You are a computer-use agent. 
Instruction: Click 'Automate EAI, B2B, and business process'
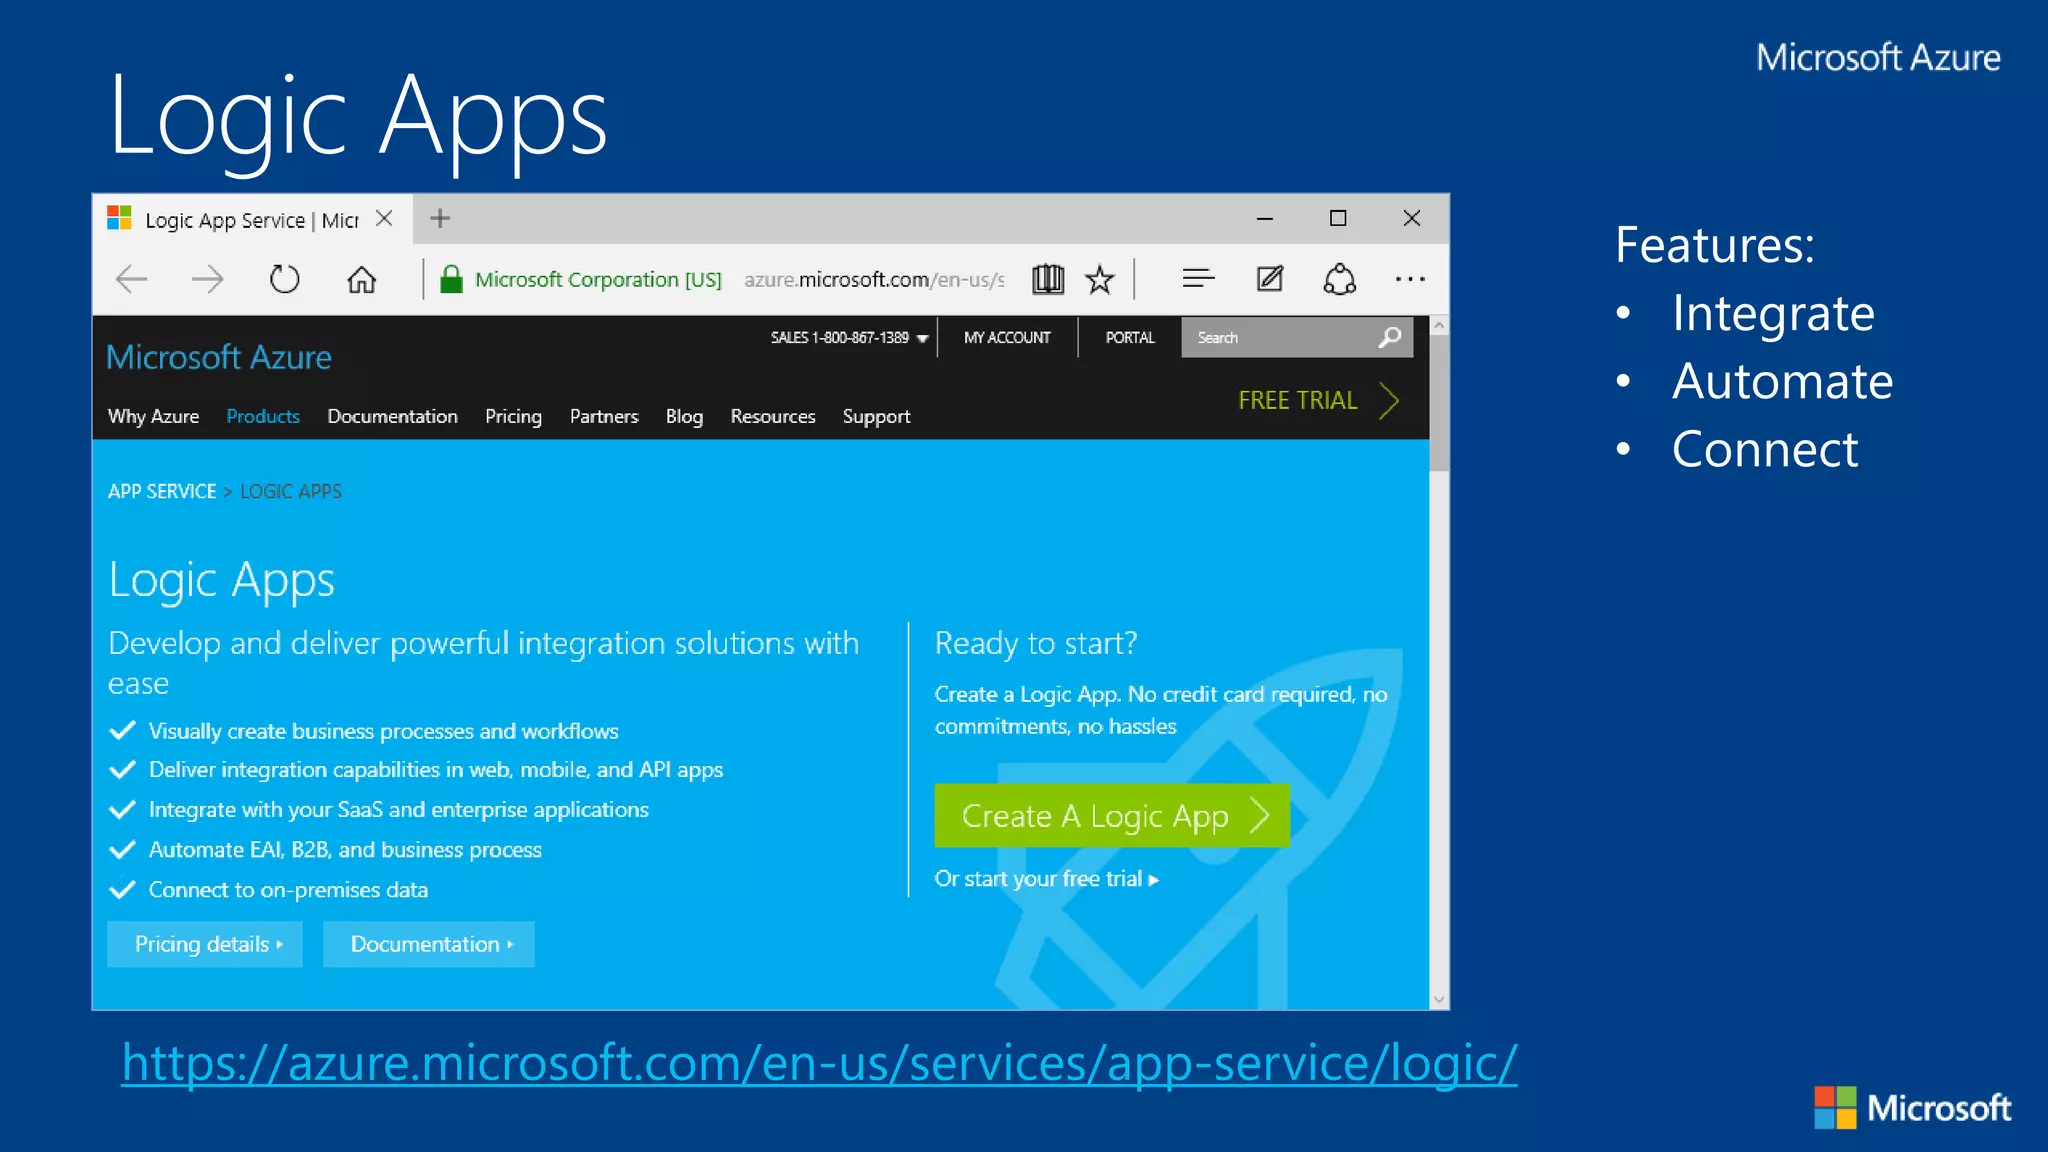[x=345, y=849]
